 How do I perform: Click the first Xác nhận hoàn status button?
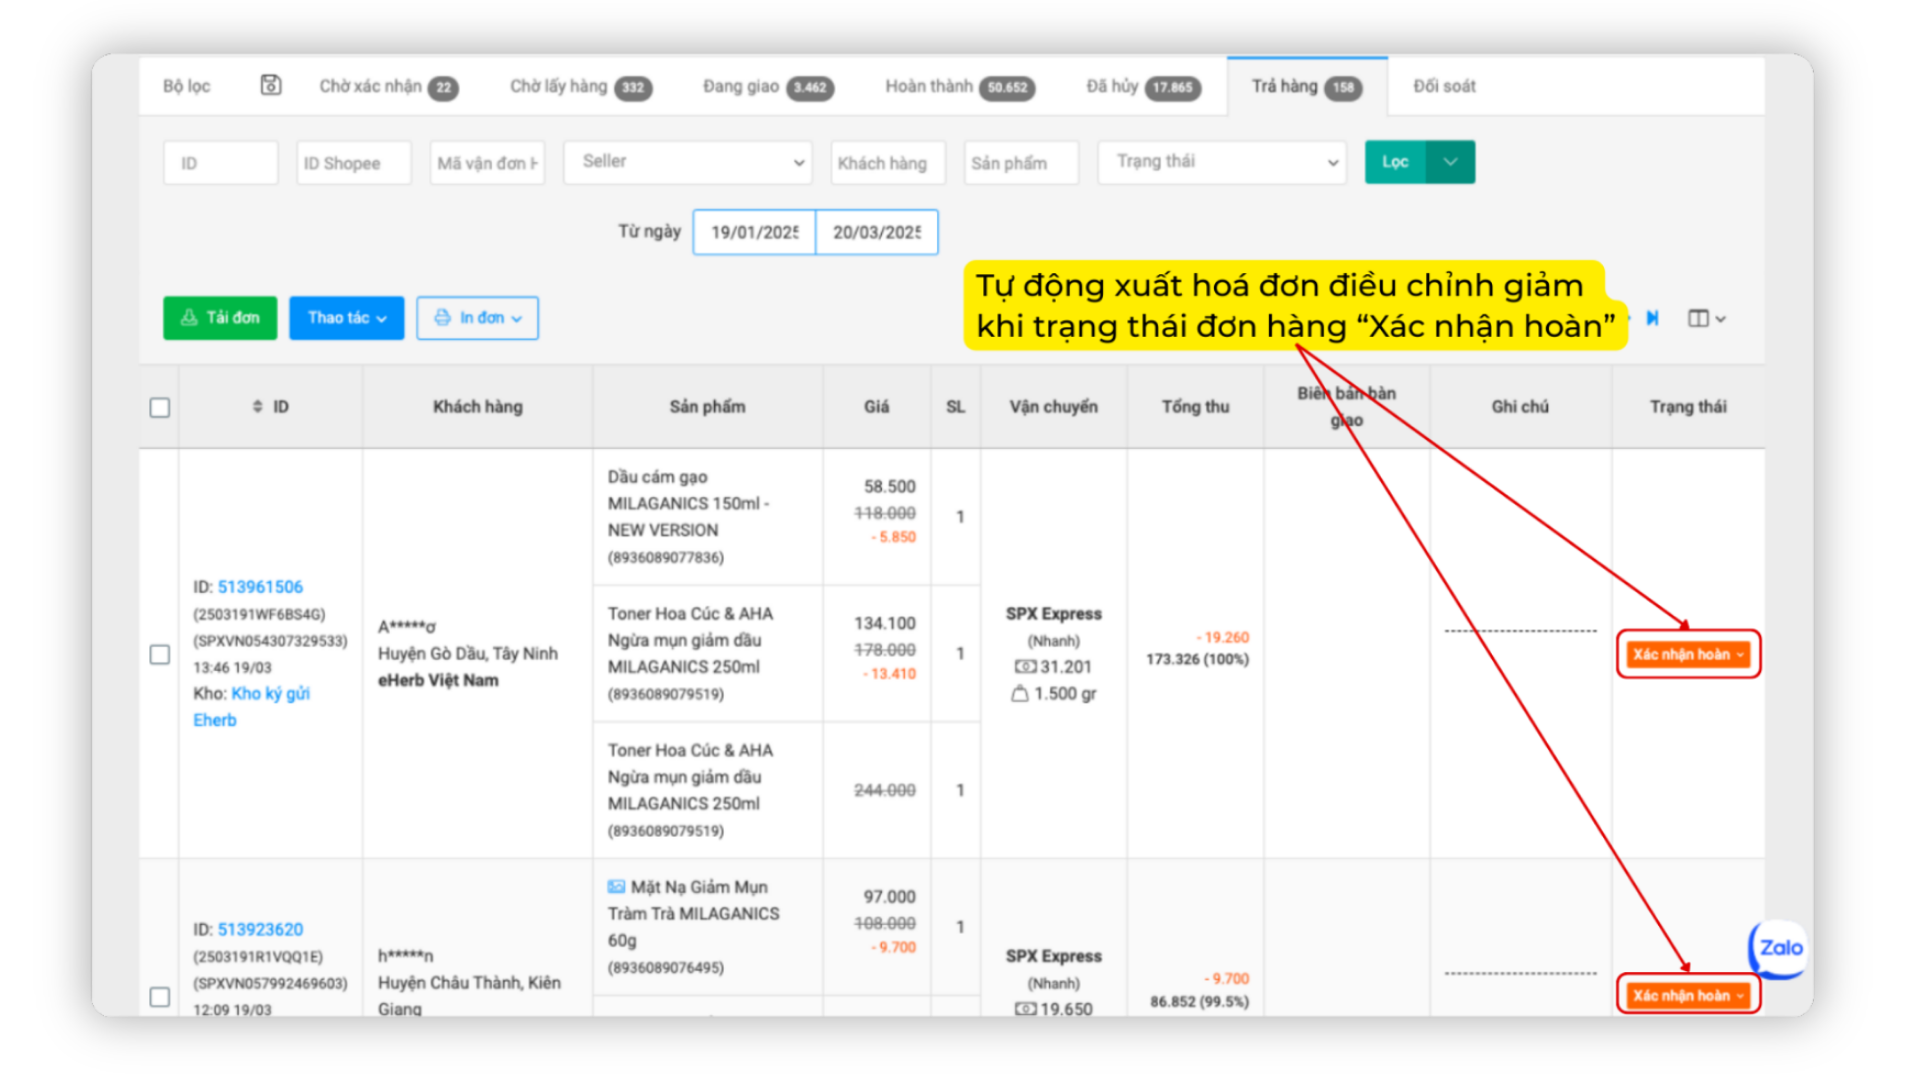click(x=1687, y=654)
